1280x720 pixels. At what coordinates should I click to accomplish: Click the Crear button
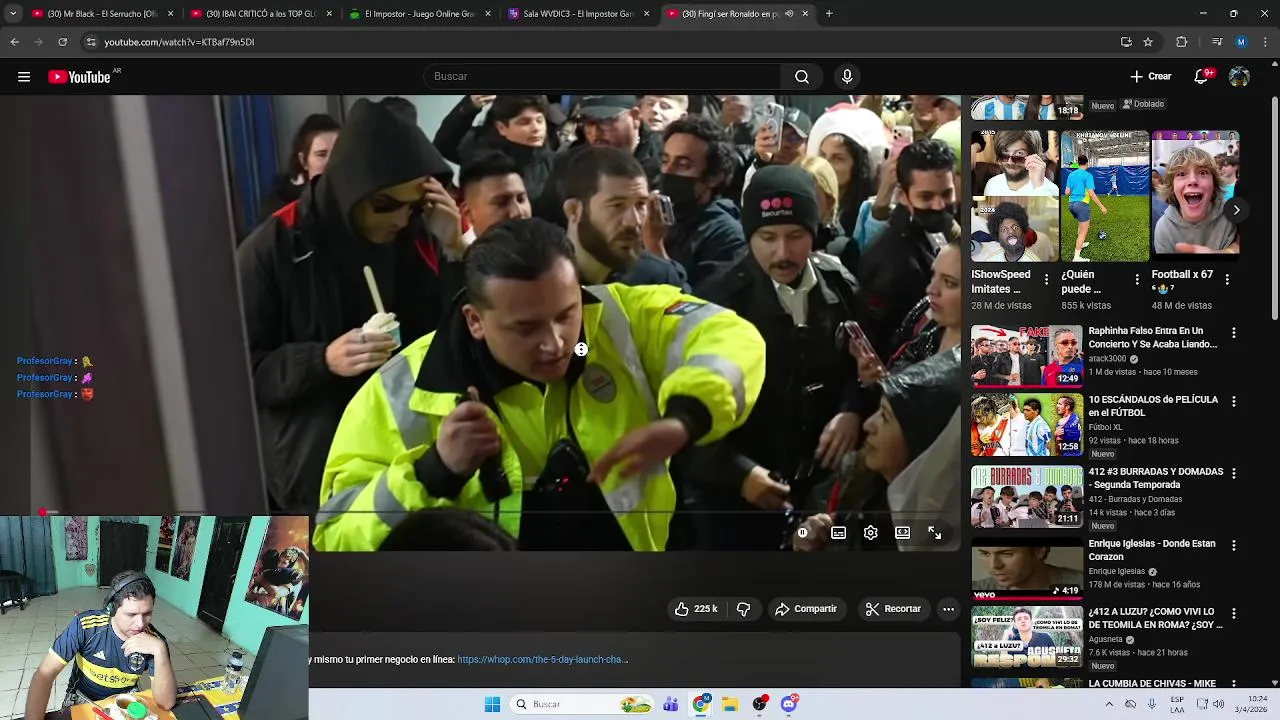1151,77
